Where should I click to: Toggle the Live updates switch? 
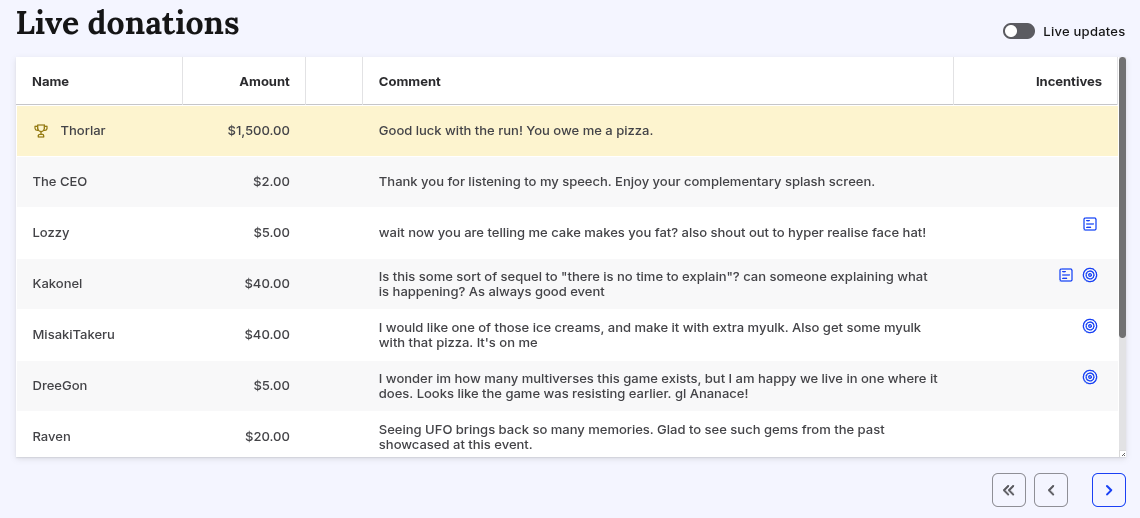click(1019, 31)
